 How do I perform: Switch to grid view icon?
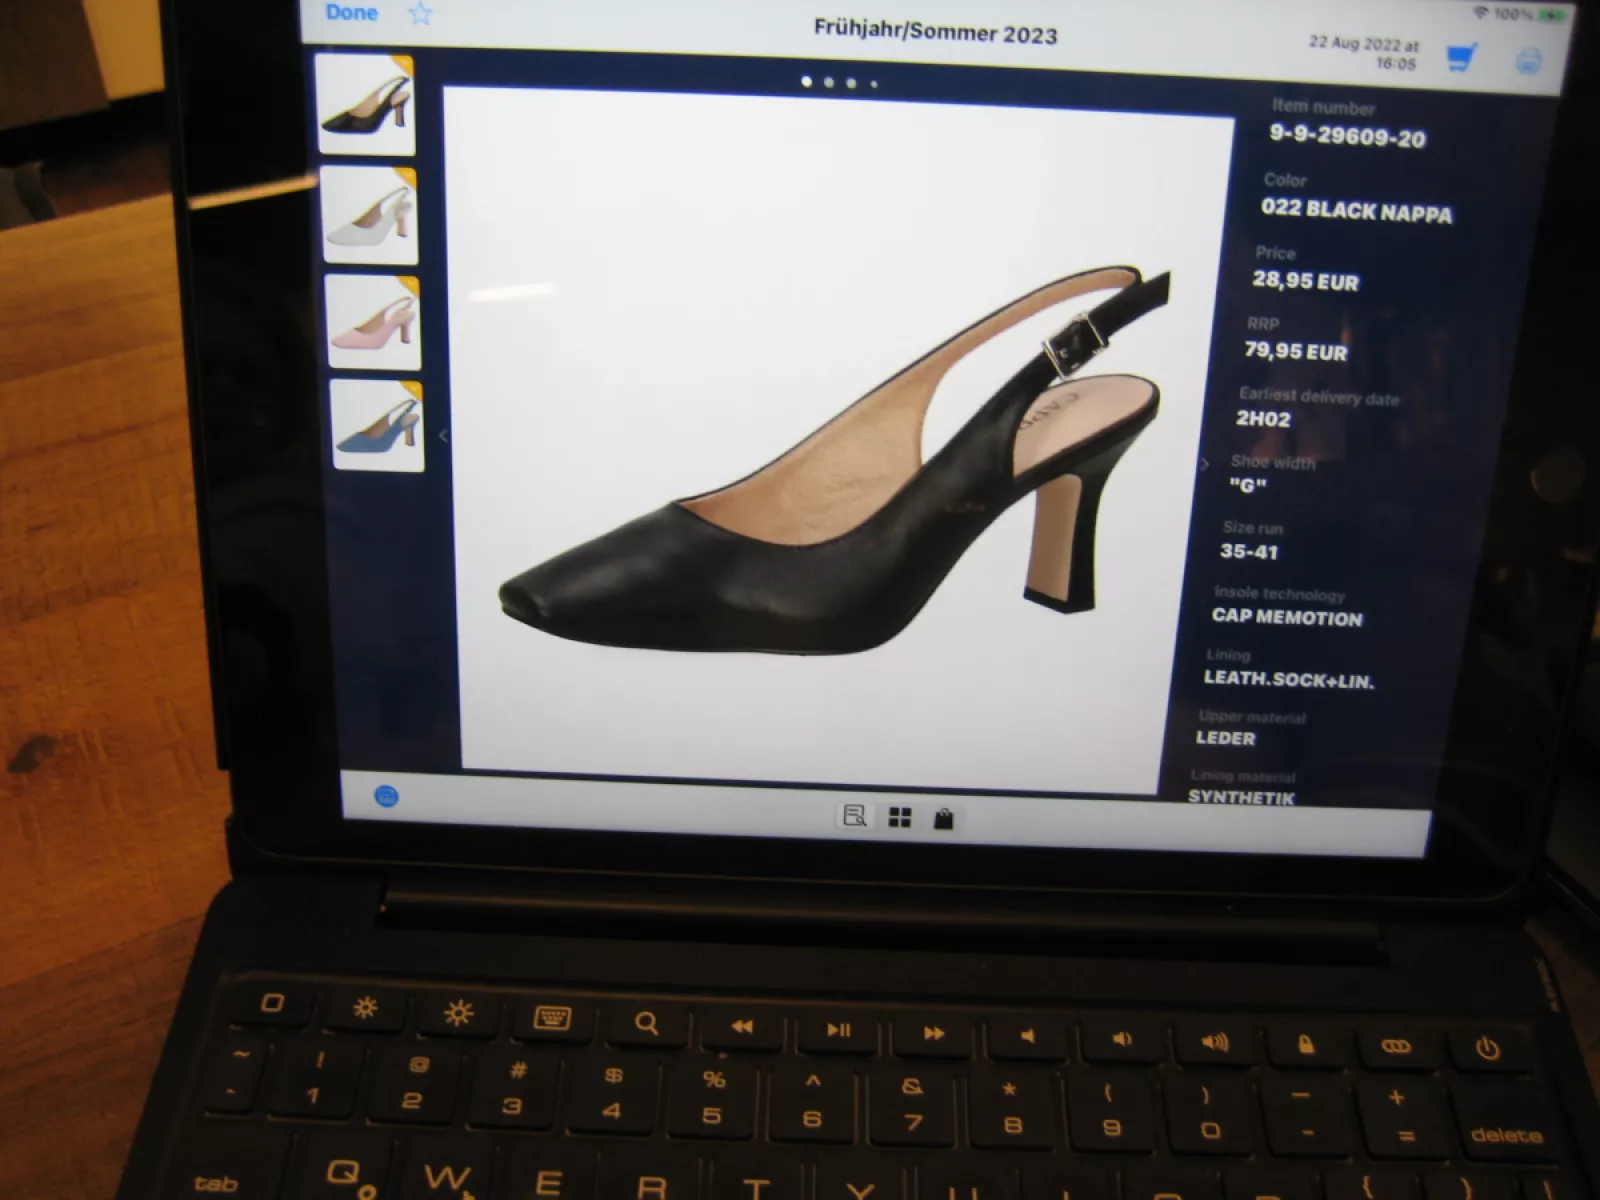click(900, 818)
